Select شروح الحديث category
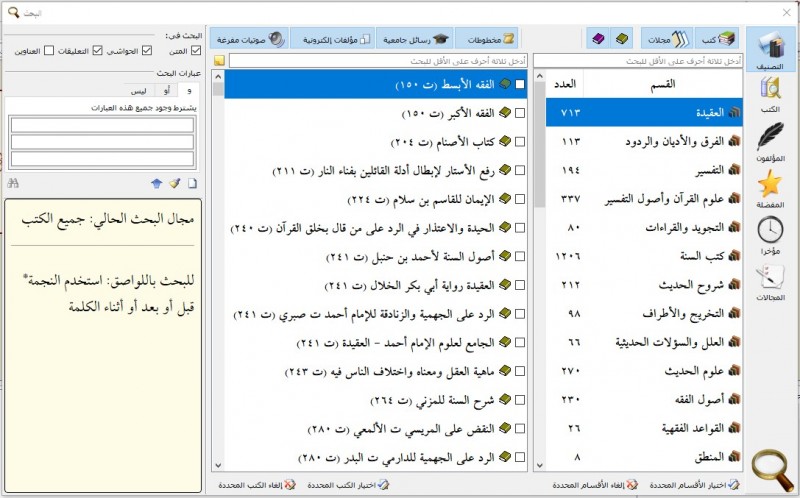This screenshot has height=498, width=800. coord(644,284)
